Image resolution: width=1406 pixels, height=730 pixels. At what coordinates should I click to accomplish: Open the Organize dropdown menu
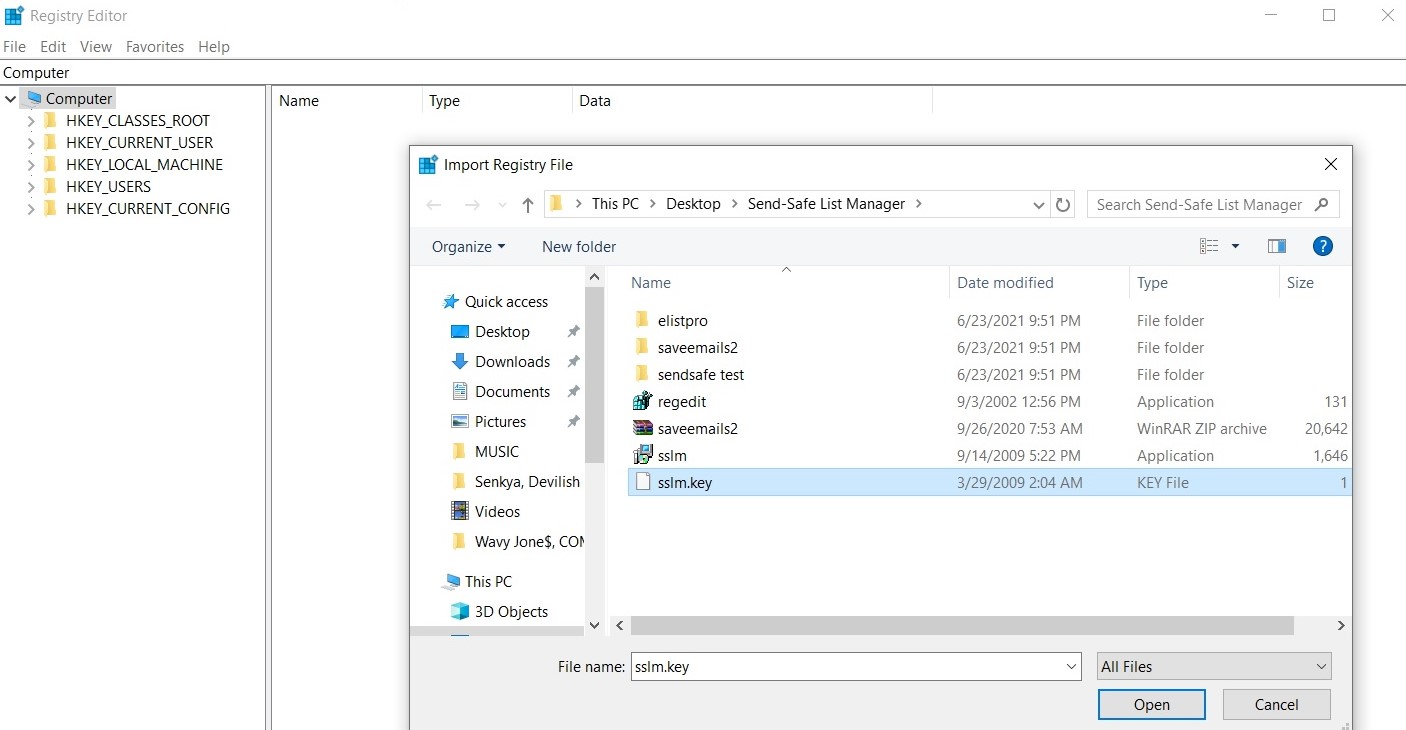coord(468,246)
